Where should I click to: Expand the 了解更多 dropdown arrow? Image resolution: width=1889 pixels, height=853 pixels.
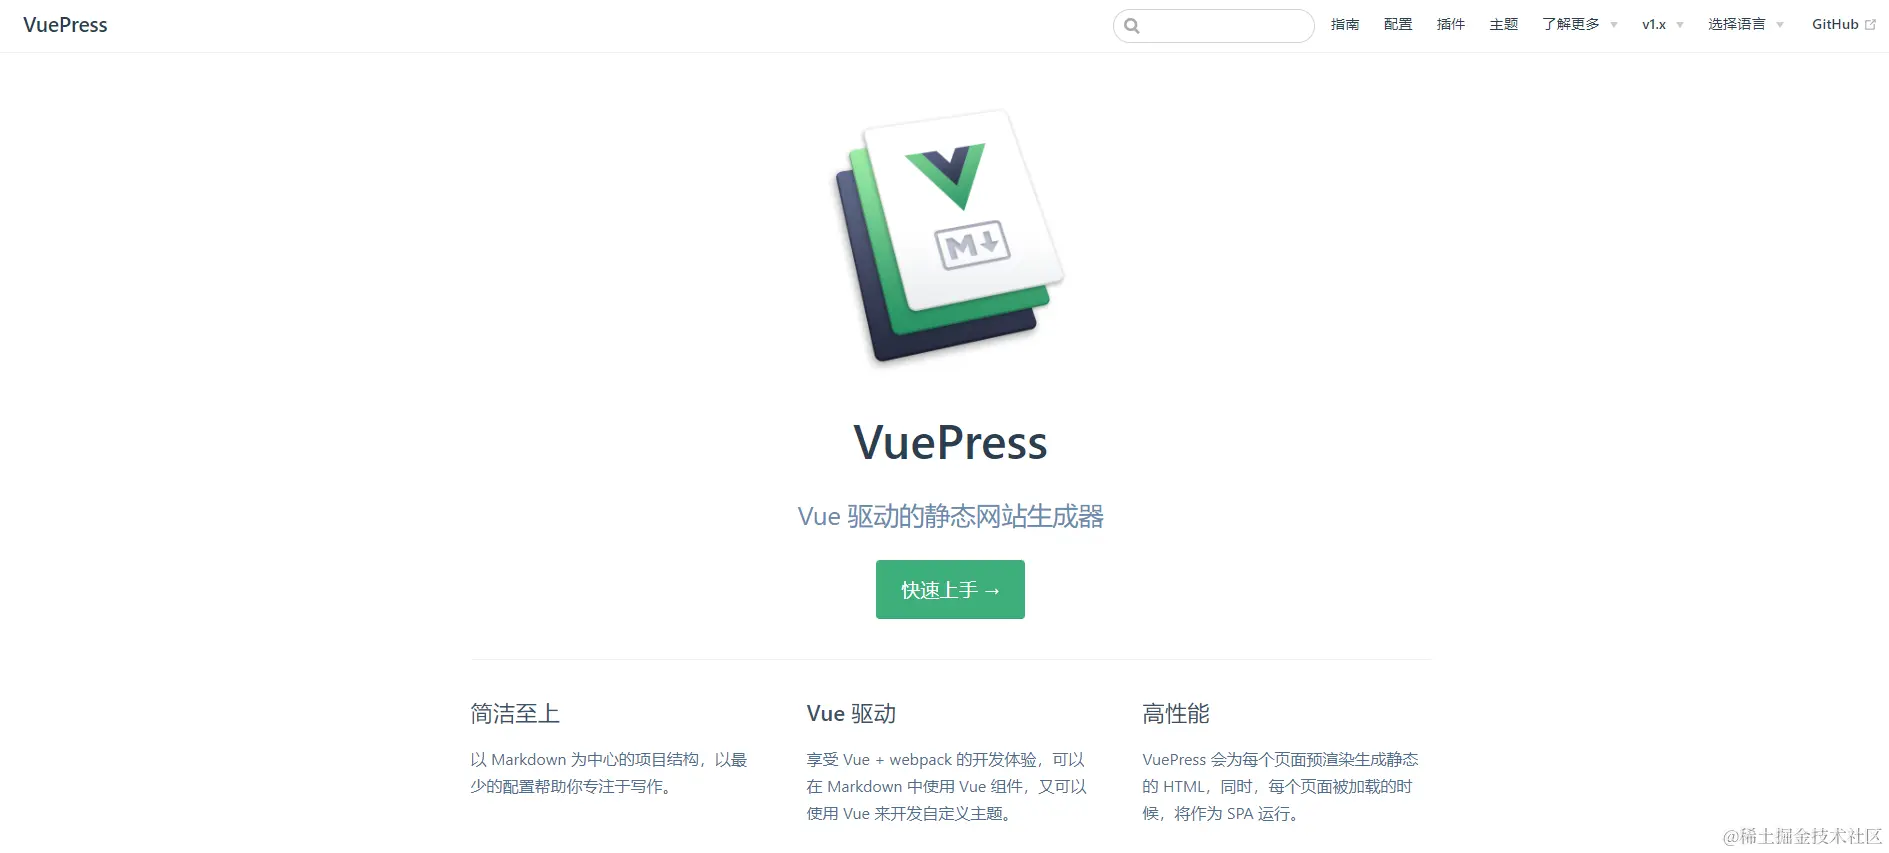coord(1614,25)
